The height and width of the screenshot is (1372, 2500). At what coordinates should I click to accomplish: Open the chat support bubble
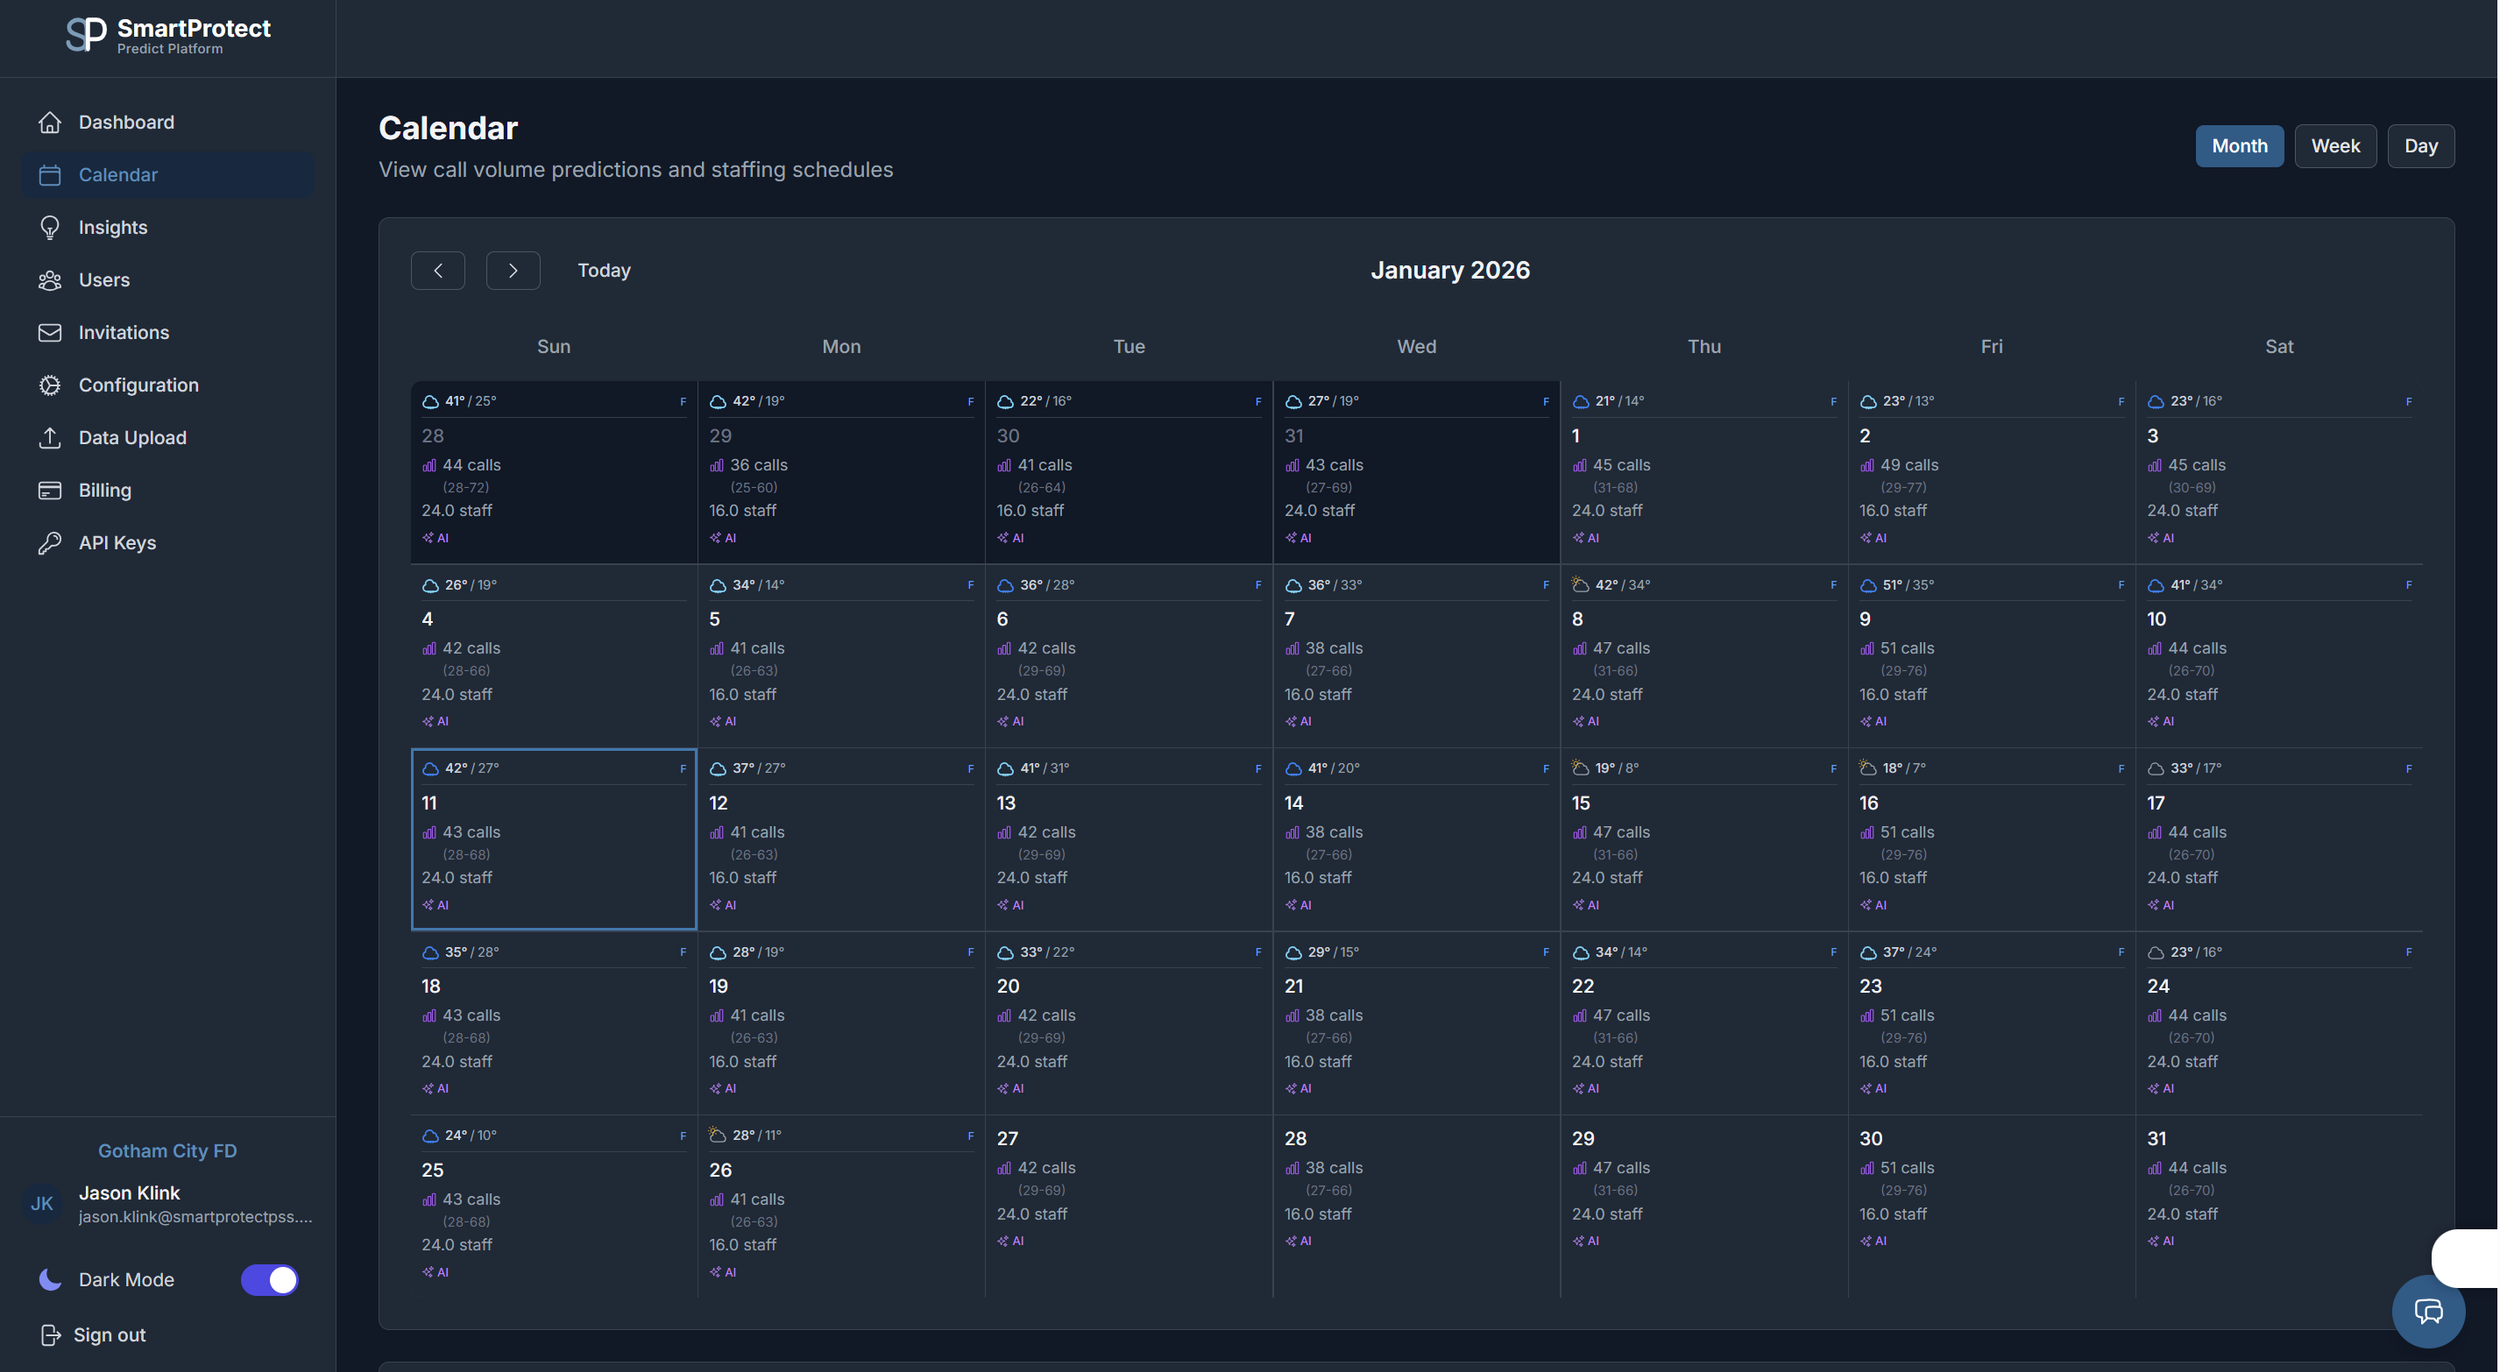click(x=2428, y=1311)
